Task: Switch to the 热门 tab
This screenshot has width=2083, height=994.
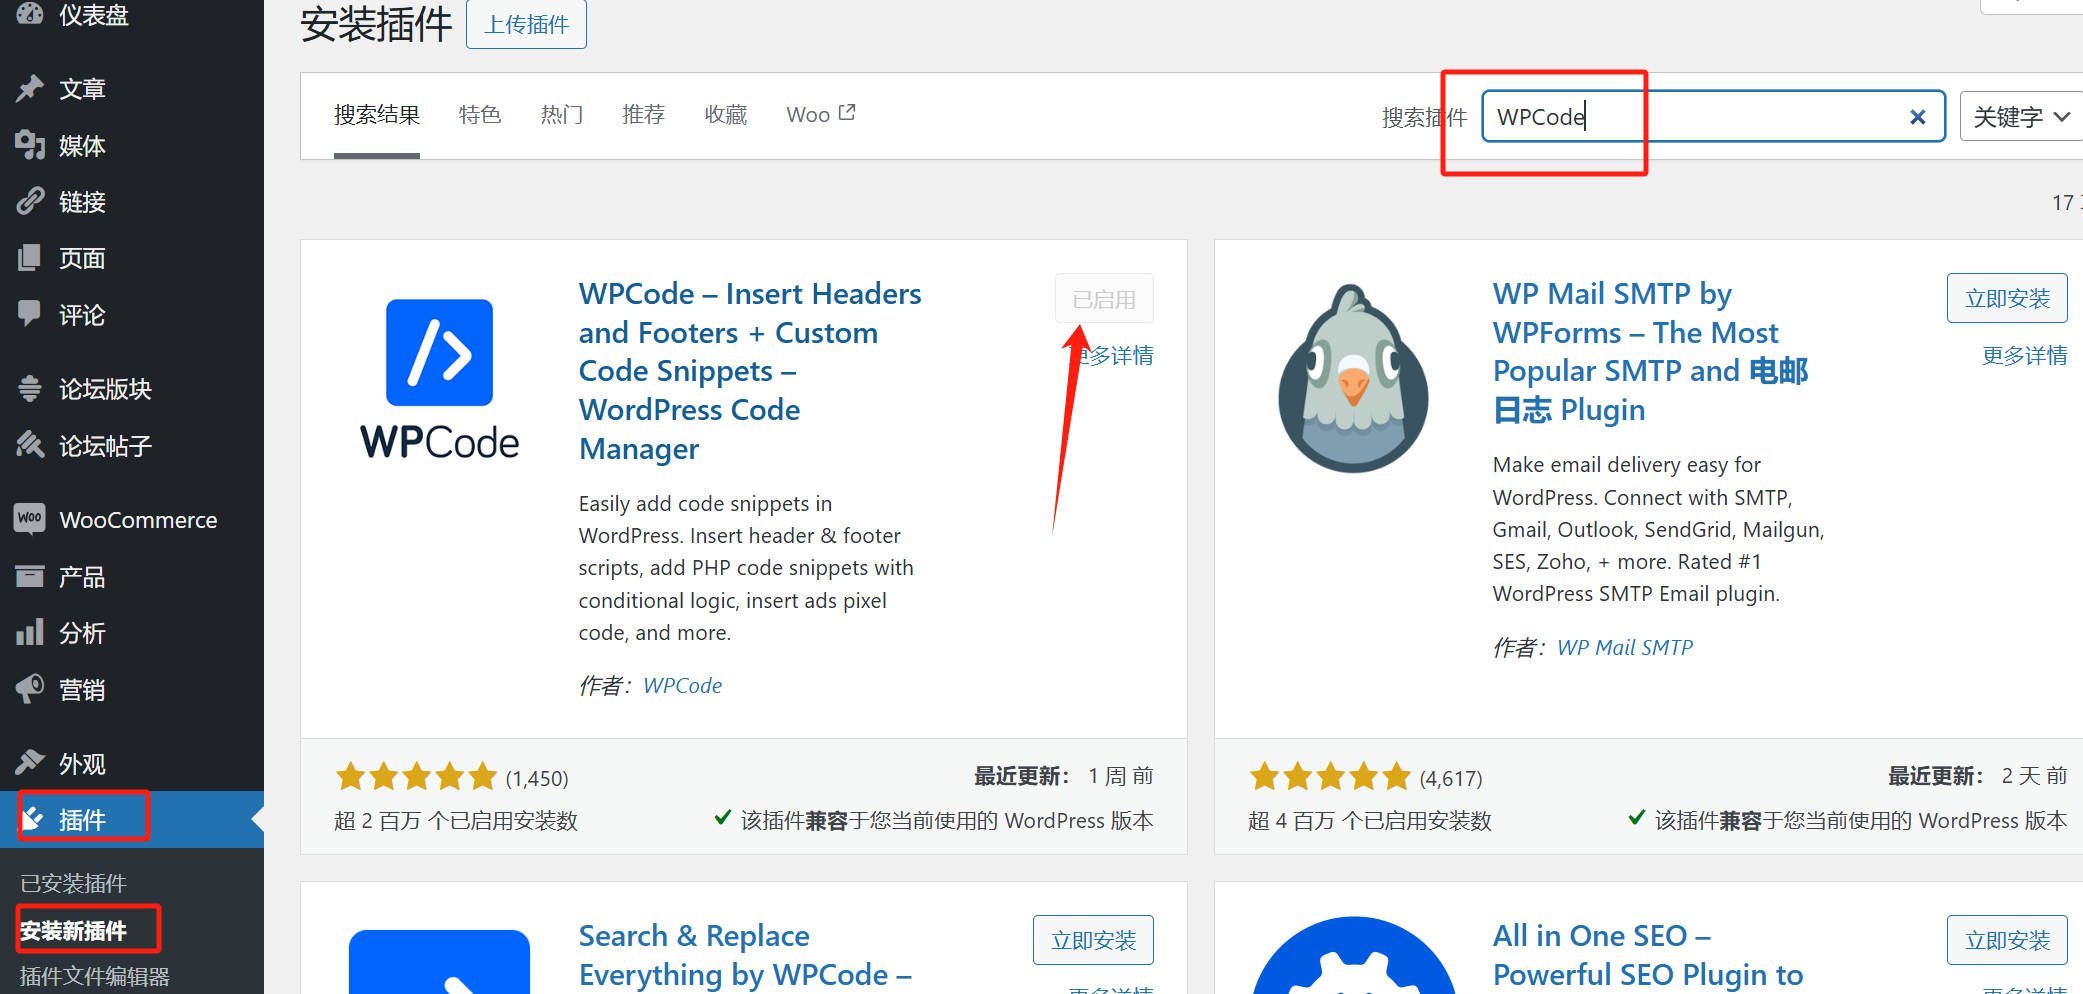Action: point(561,115)
